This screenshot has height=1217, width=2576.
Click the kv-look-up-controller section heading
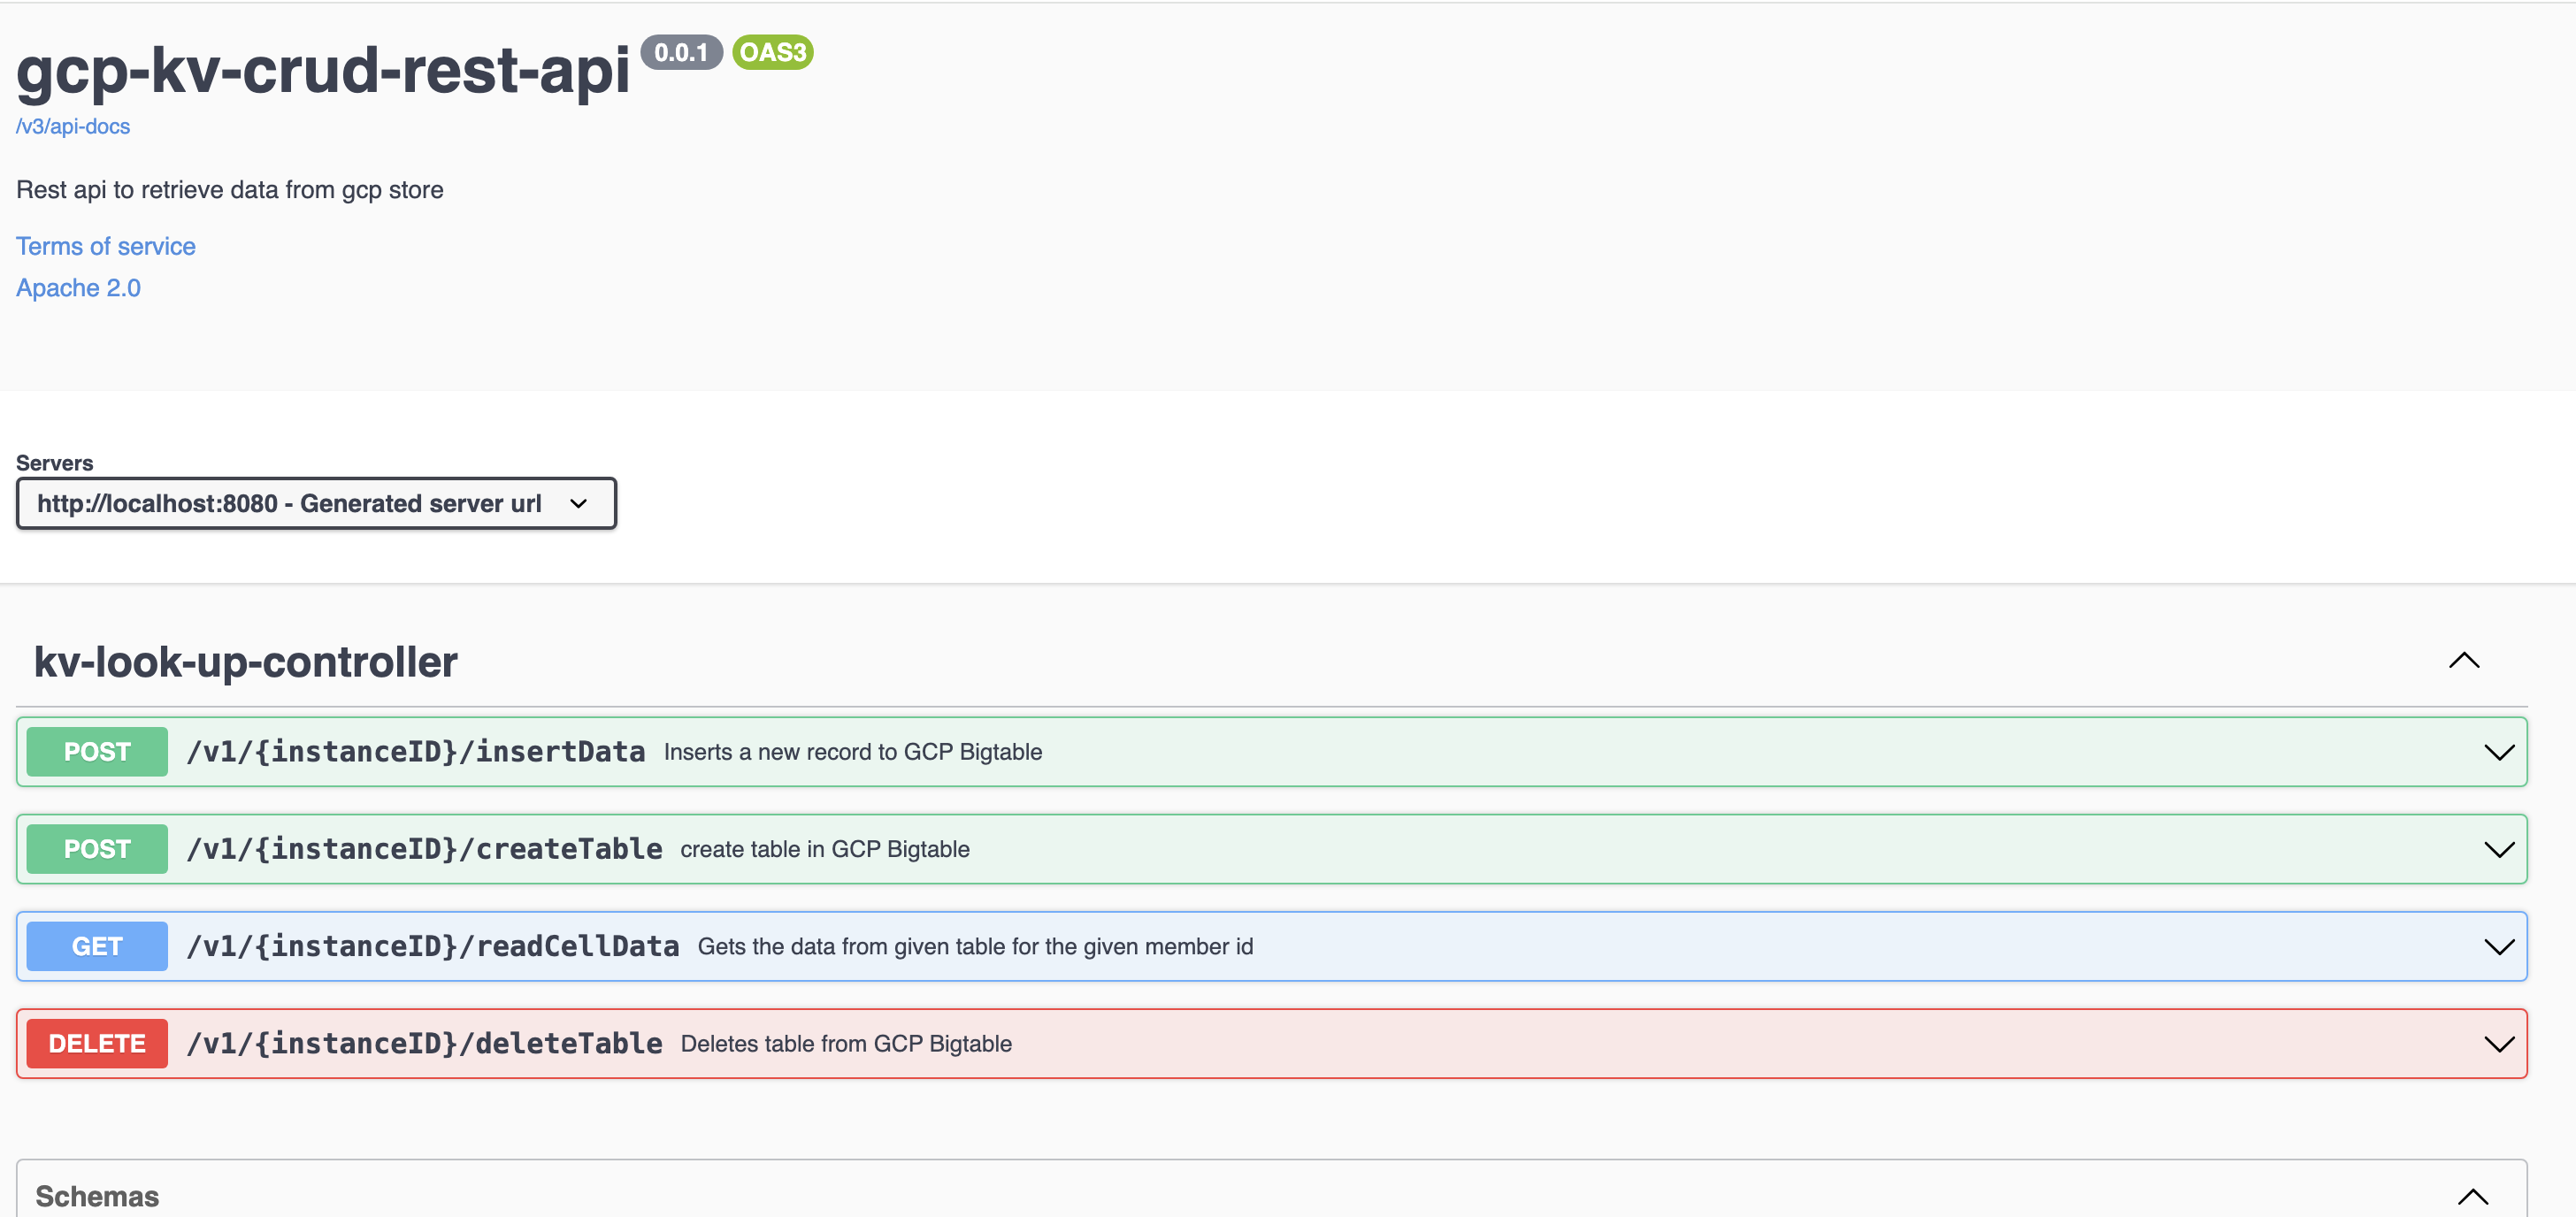click(246, 661)
